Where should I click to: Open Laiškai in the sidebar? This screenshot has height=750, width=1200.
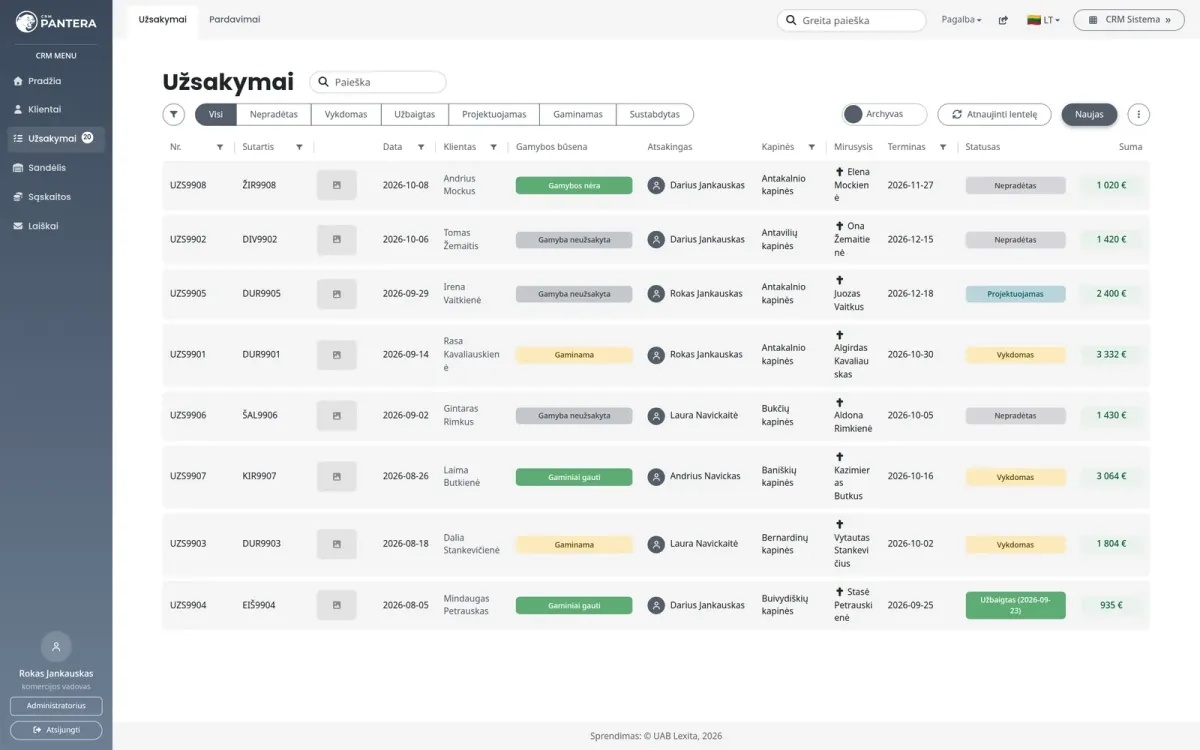(56, 226)
